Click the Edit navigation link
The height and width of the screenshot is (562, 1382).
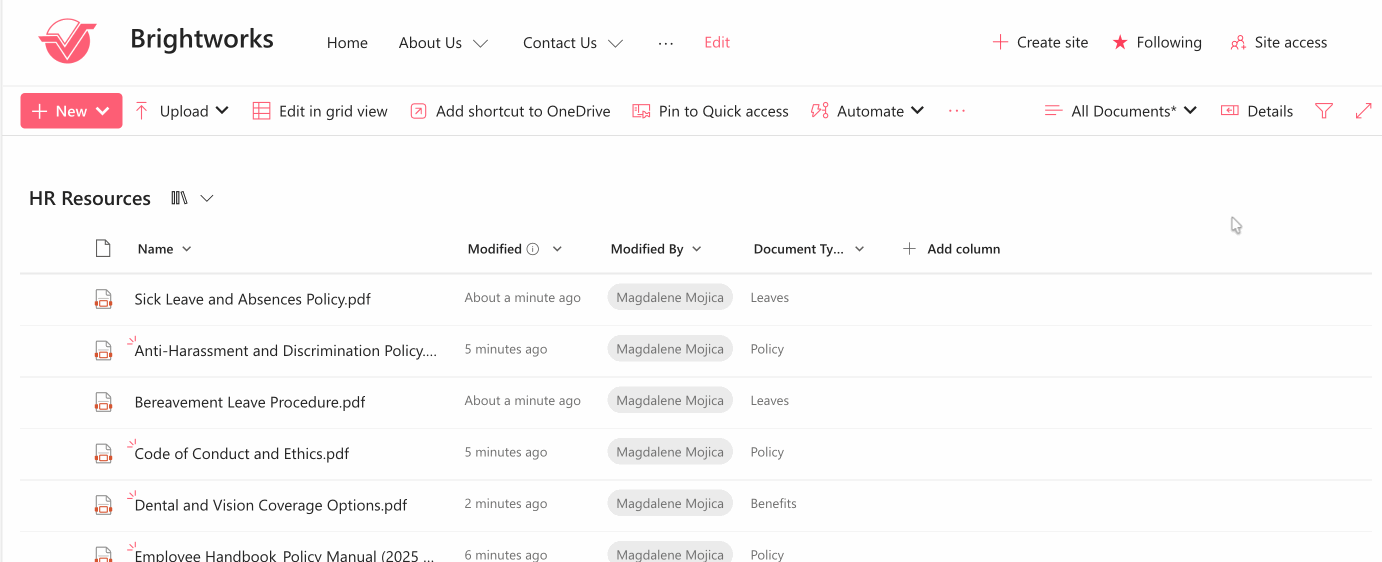coord(717,43)
